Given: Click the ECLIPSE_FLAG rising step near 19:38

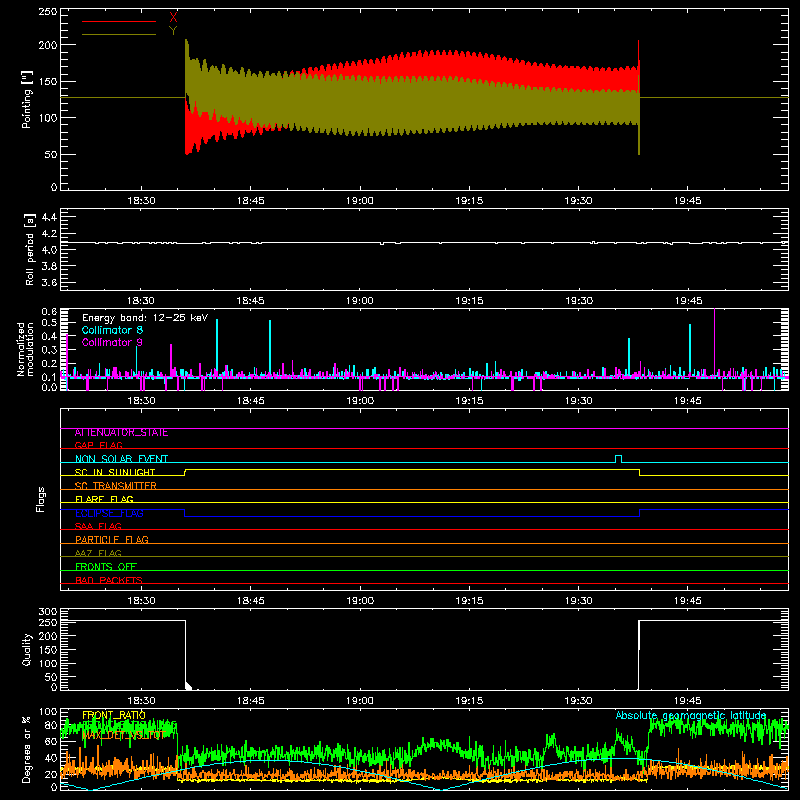Looking at the screenshot, I should 639,513.
